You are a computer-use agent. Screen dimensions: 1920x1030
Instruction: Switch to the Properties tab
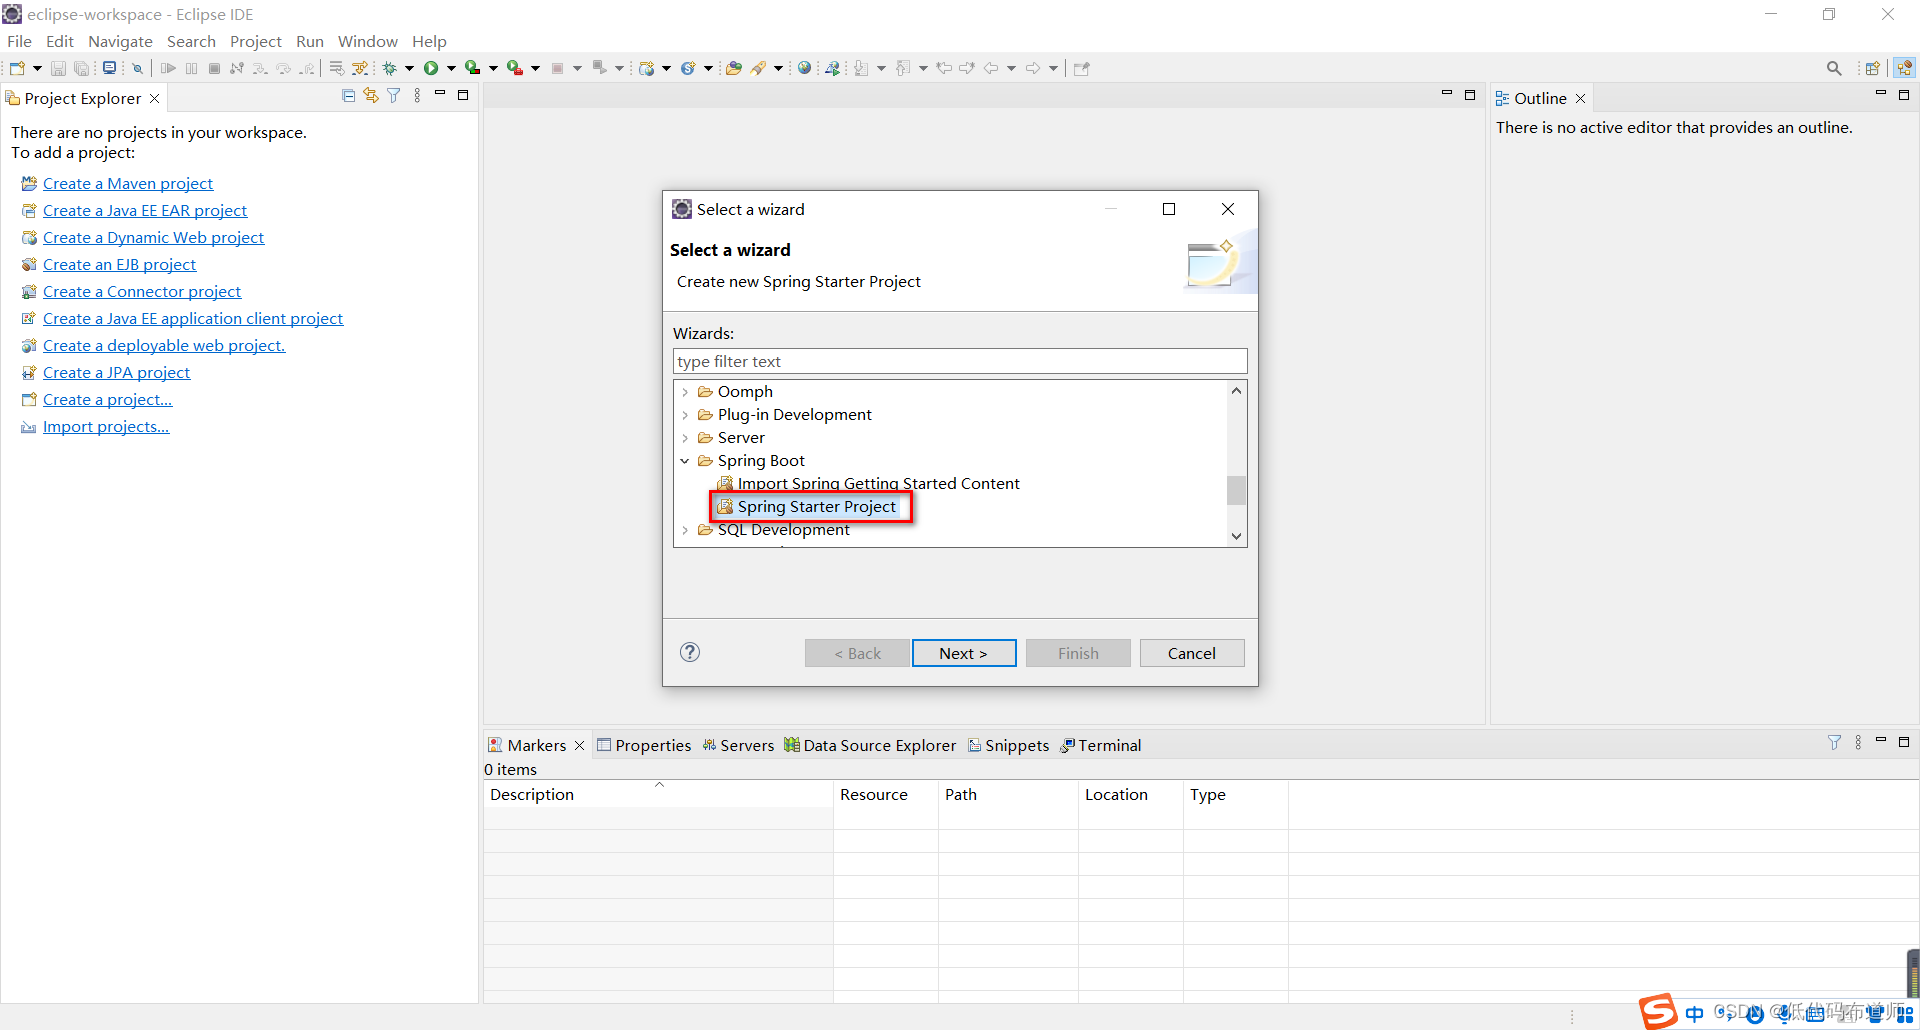coord(644,745)
